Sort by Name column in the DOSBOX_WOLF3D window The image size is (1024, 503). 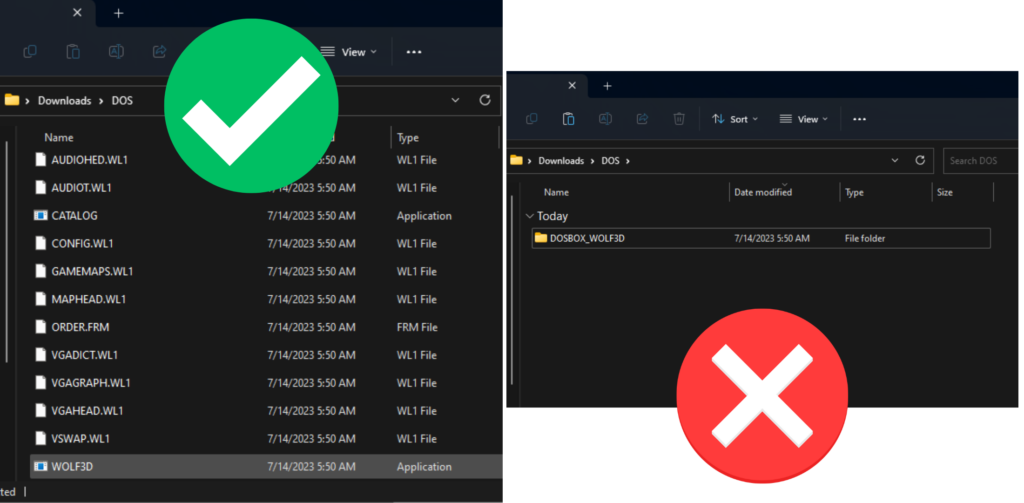556,193
